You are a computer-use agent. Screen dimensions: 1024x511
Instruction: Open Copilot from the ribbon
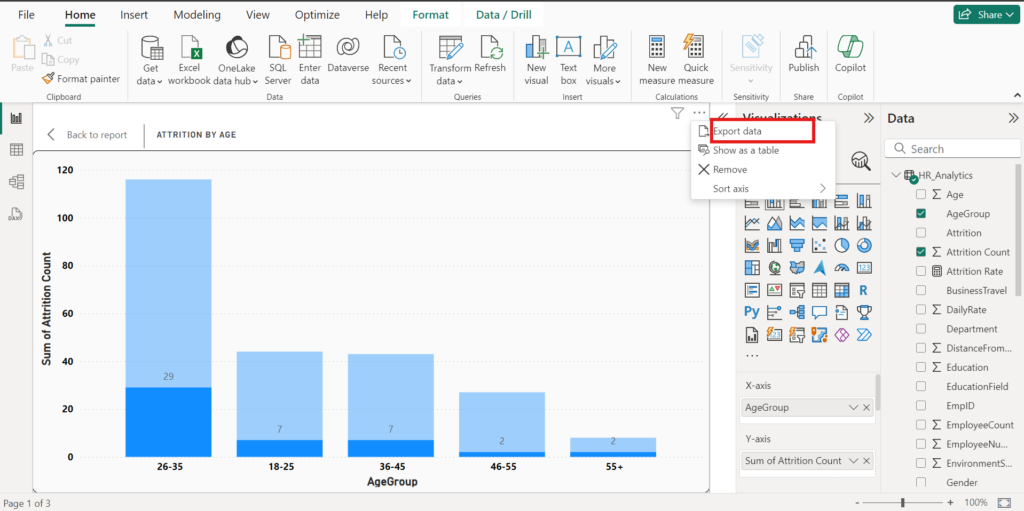(x=850, y=55)
